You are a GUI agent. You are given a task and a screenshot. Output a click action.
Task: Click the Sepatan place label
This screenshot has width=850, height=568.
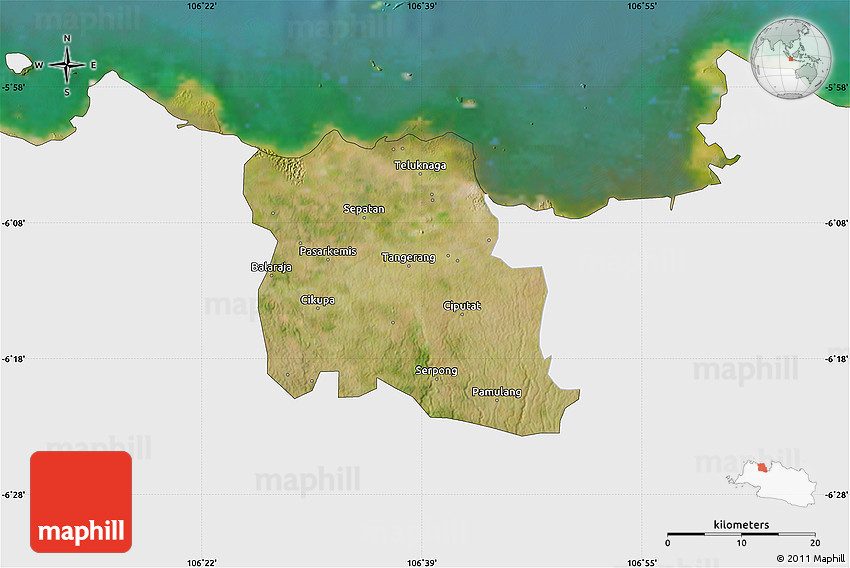point(364,209)
